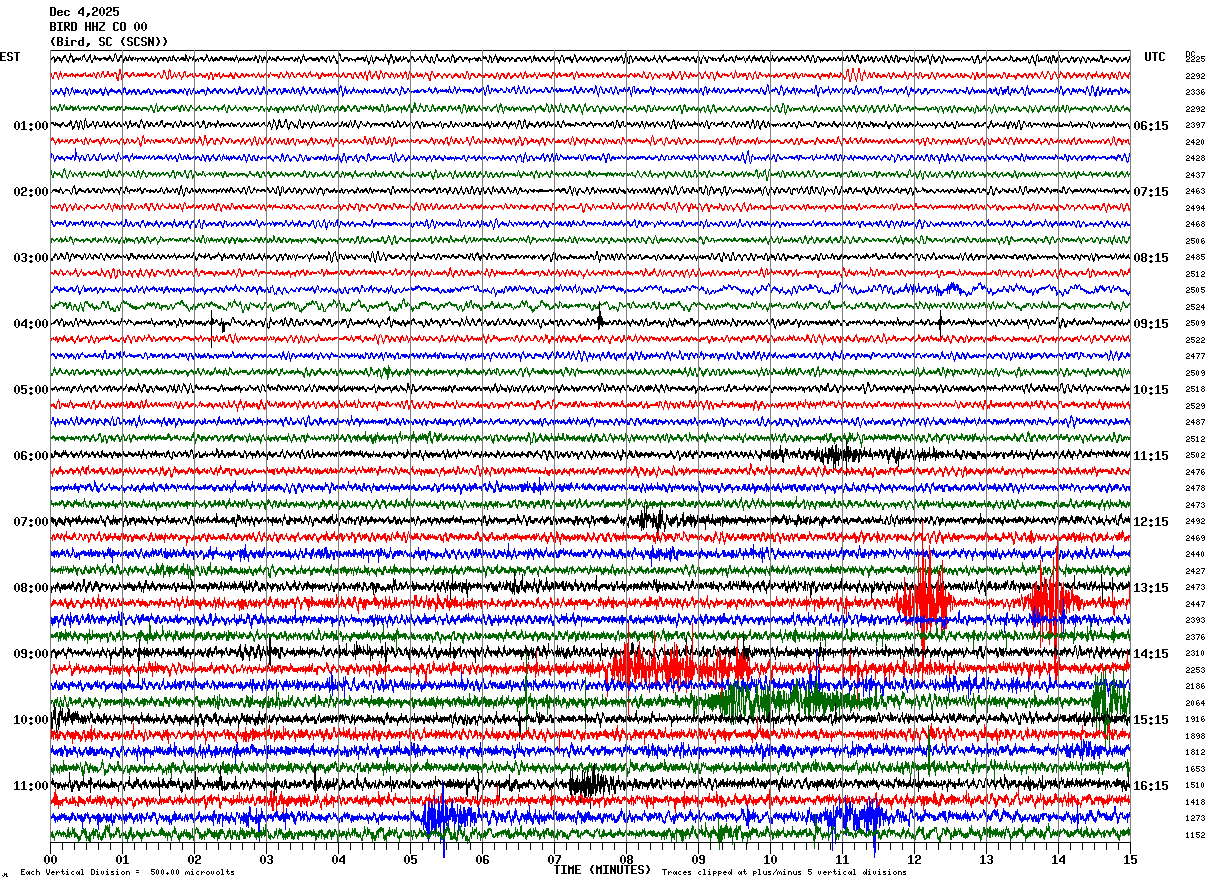Select the 02:00 EST row label

point(31,192)
